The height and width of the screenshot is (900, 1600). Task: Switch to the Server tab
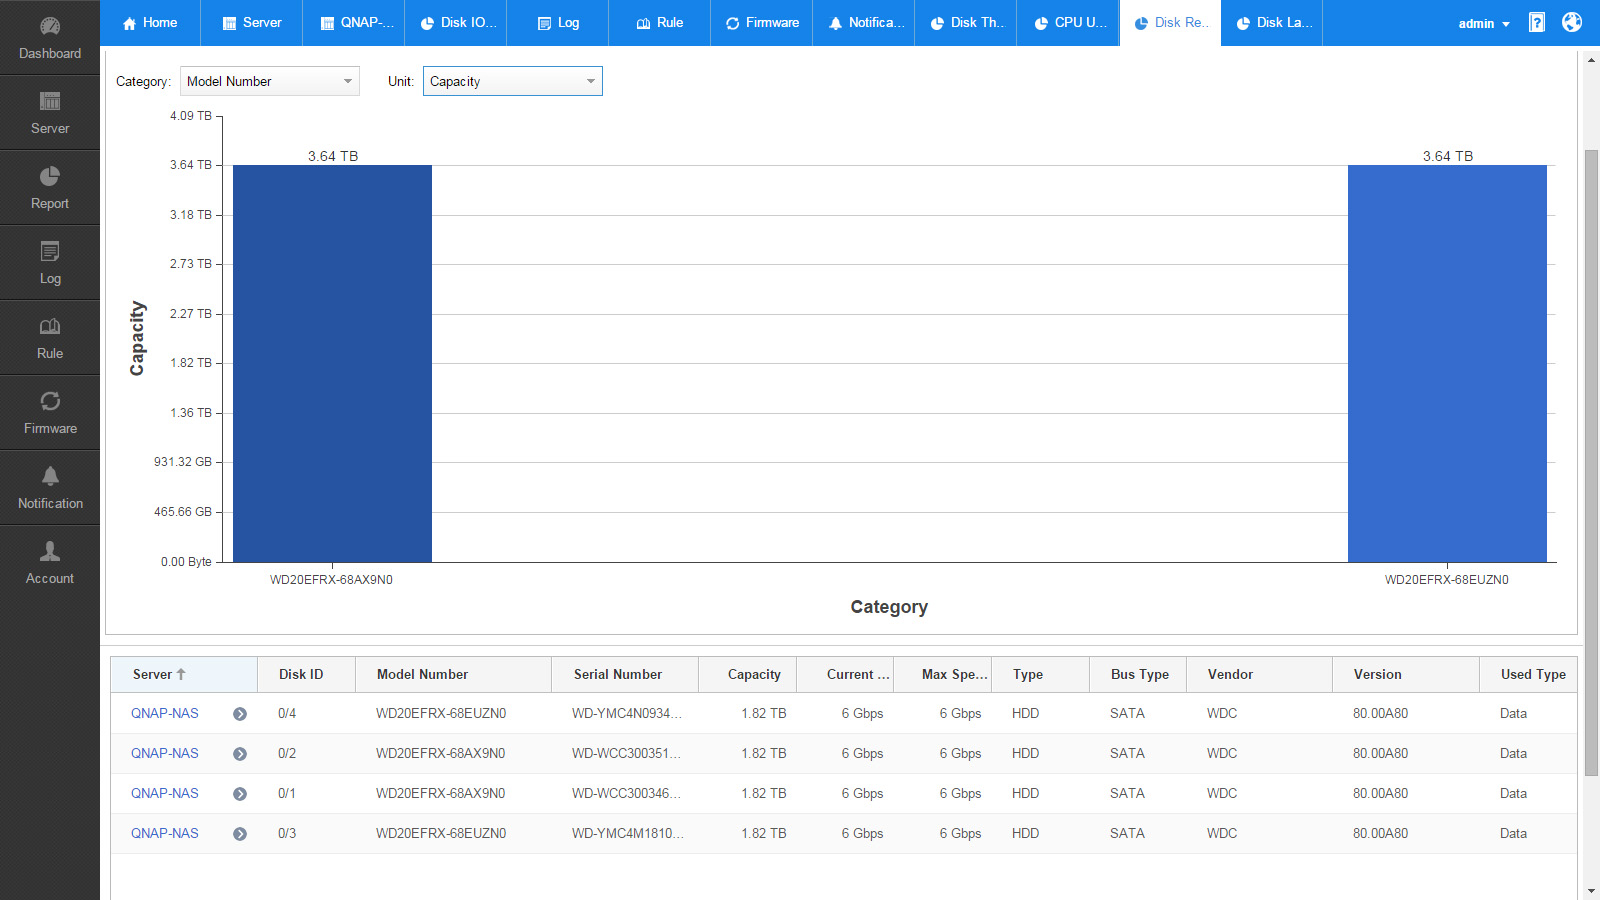[x=252, y=23]
